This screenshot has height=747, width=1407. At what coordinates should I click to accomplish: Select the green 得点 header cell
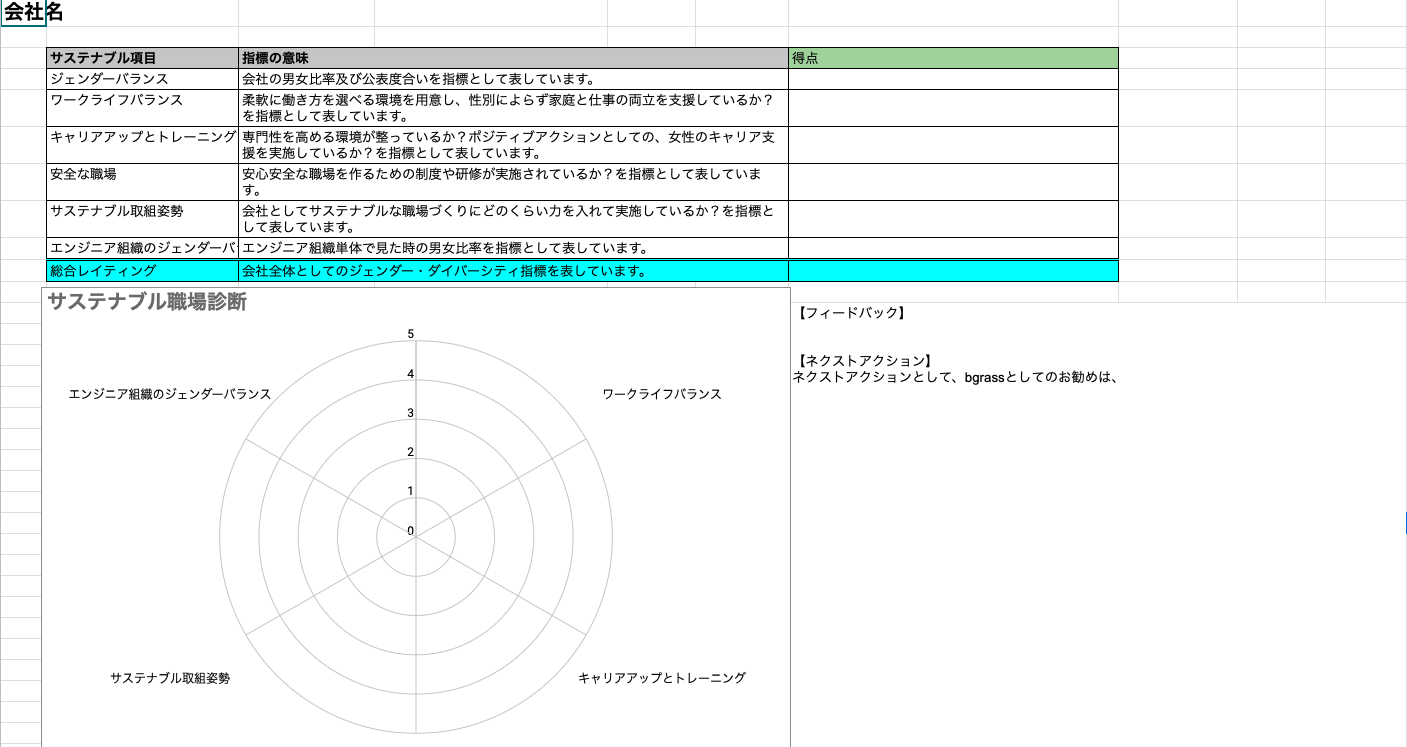click(x=953, y=58)
